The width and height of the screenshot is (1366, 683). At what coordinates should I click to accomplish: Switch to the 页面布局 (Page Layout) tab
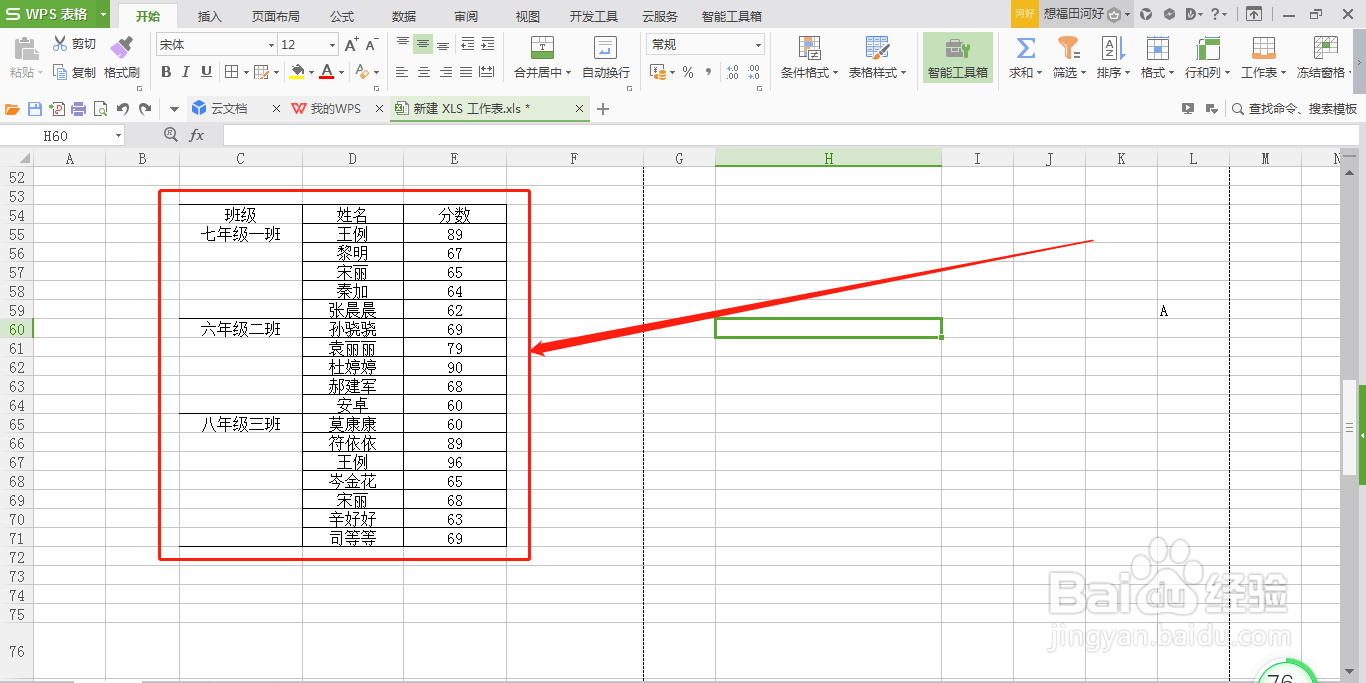pos(275,17)
